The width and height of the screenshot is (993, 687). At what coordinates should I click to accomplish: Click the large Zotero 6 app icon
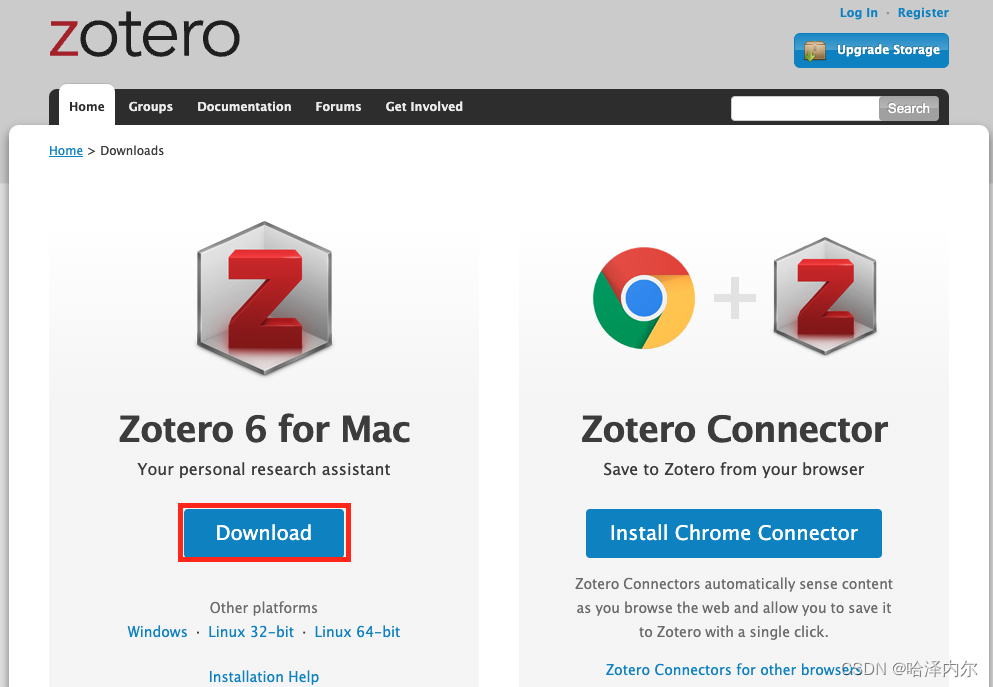[x=264, y=298]
